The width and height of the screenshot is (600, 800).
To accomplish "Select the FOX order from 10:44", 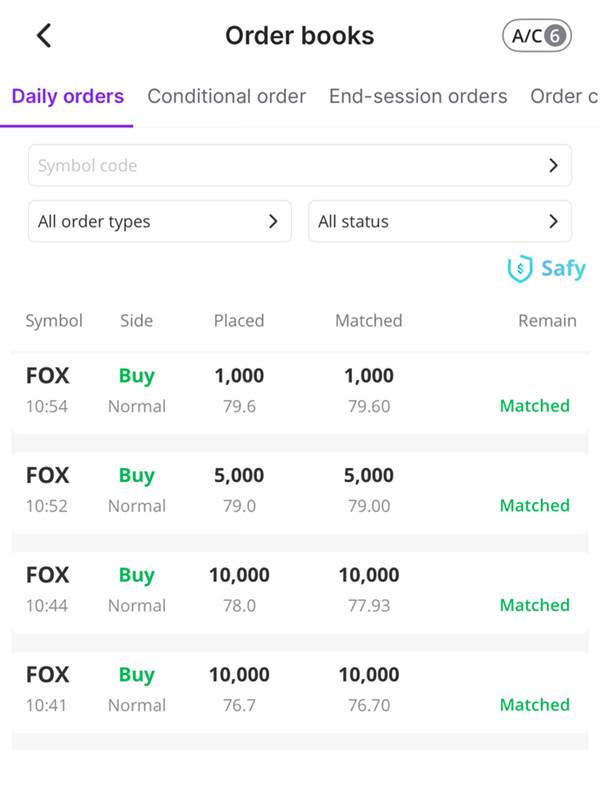I will pyautogui.click(x=300, y=590).
